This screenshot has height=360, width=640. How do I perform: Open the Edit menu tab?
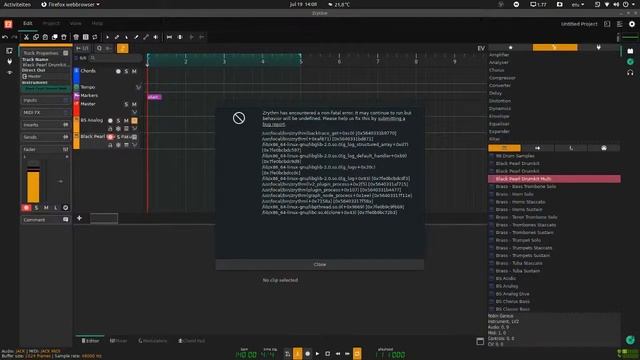coord(28,23)
